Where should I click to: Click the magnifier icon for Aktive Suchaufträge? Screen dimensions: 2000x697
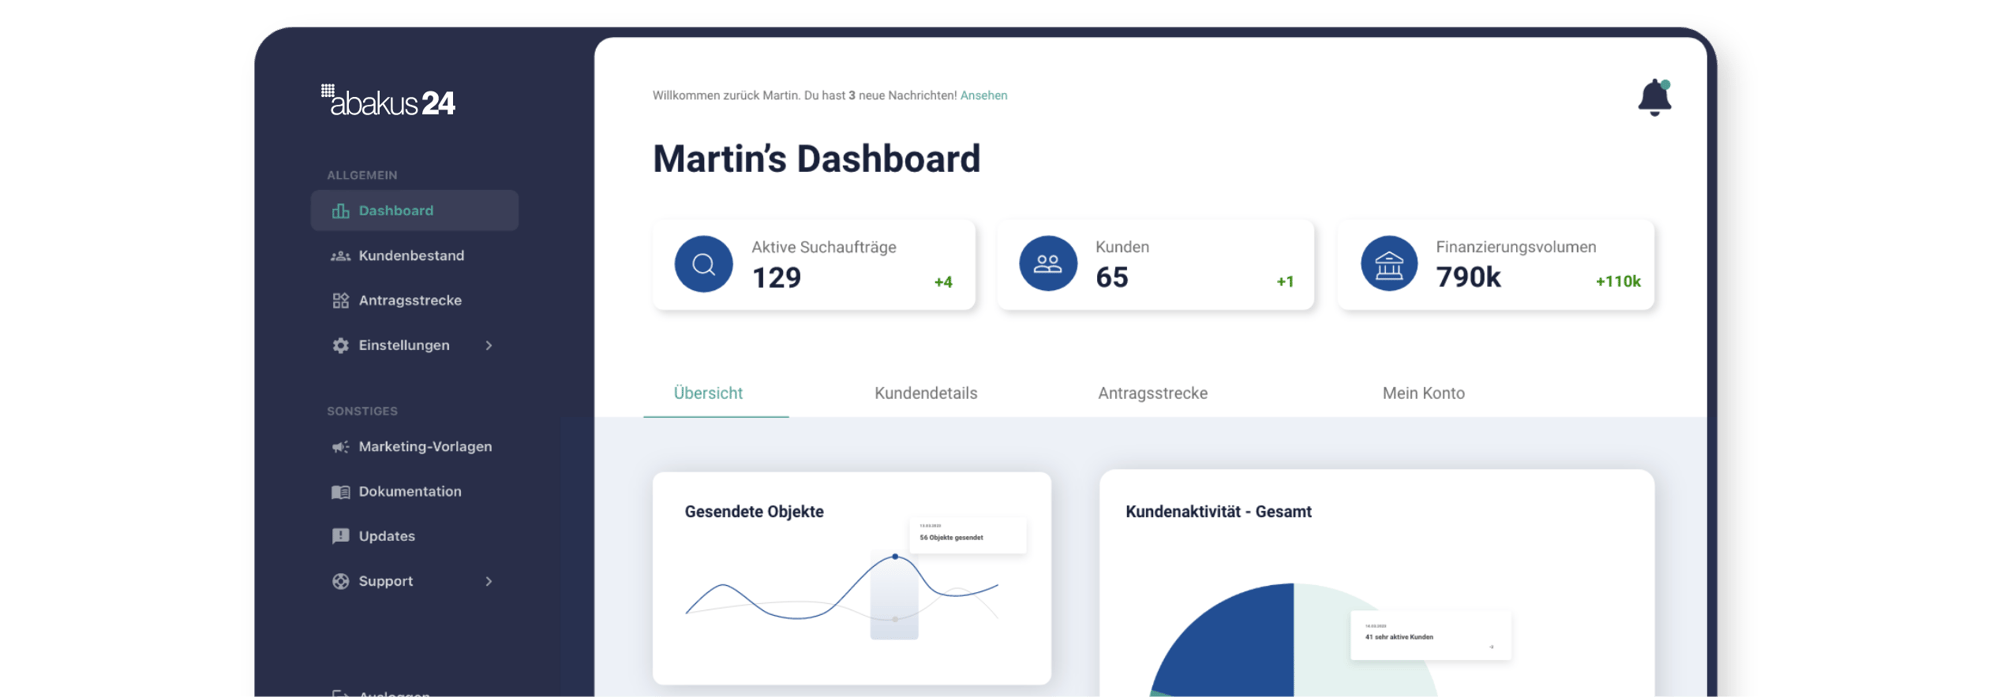click(x=703, y=264)
